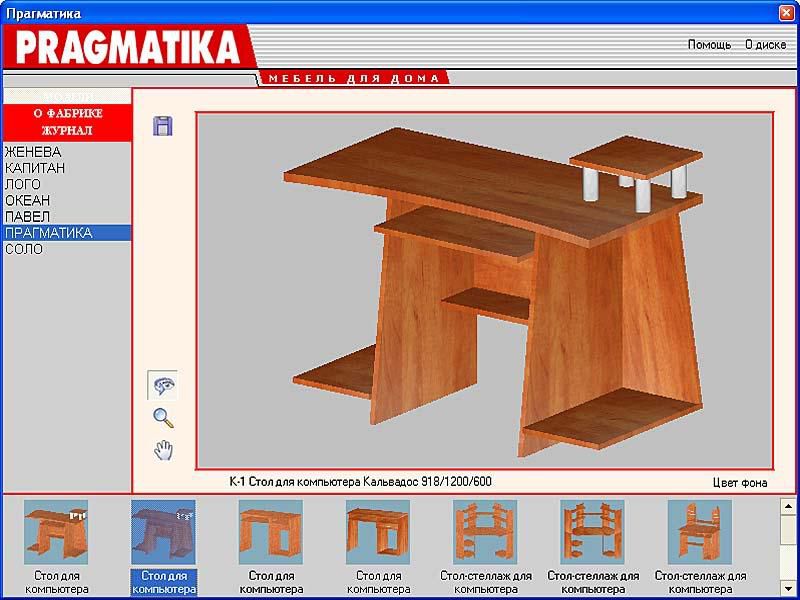The image size is (800, 600).
Task: Pick the fourth computer desk thumbnail
Action: [x=377, y=532]
